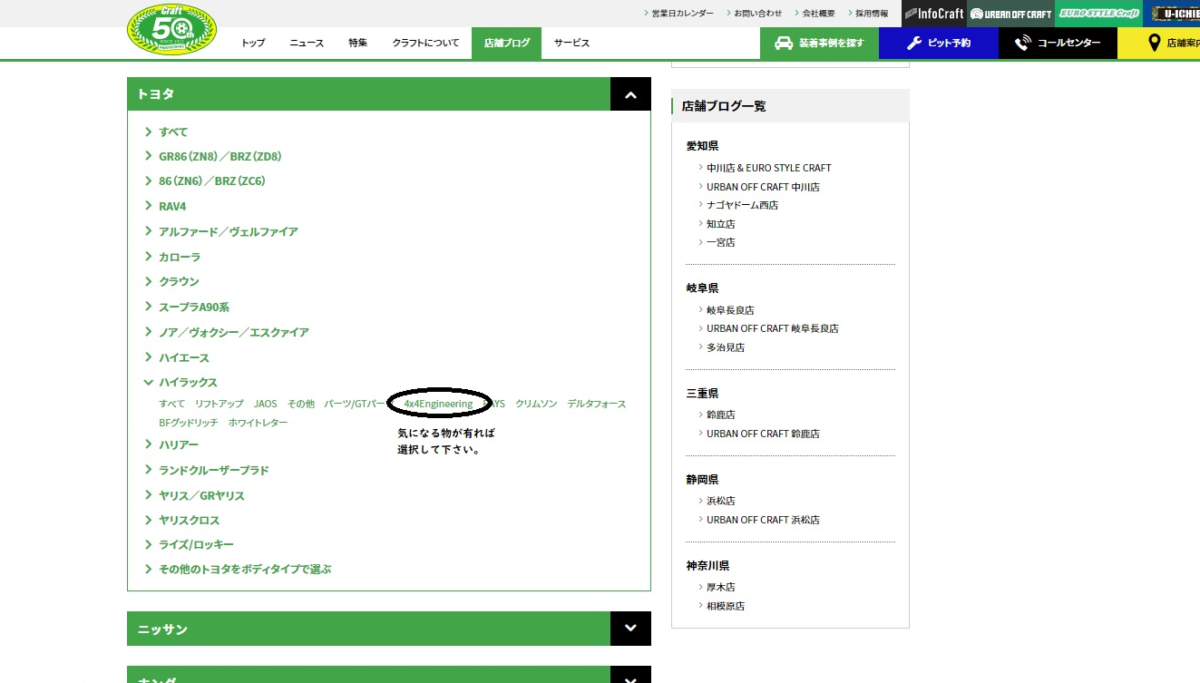Click the map pin store locator icon
This screenshot has height=683, width=1200.
tap(1154, 43)
